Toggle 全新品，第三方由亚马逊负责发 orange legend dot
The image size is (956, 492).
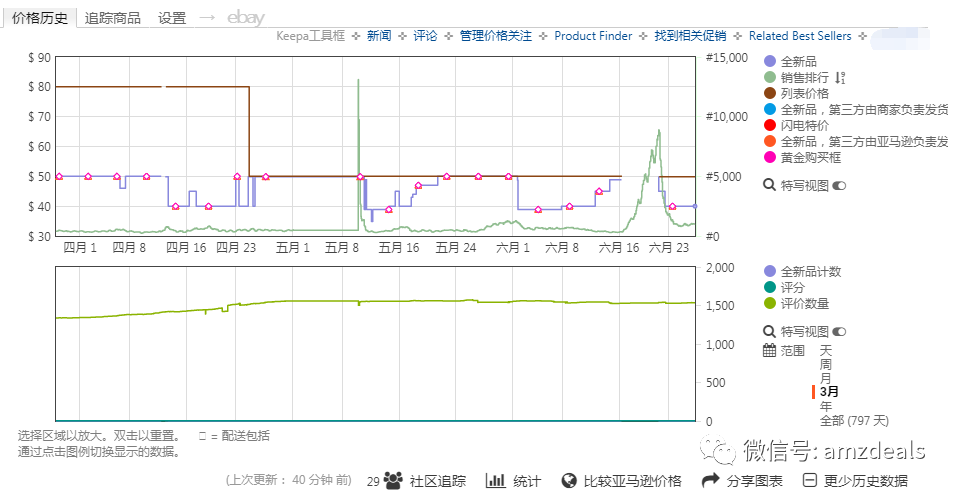point(770,141)
